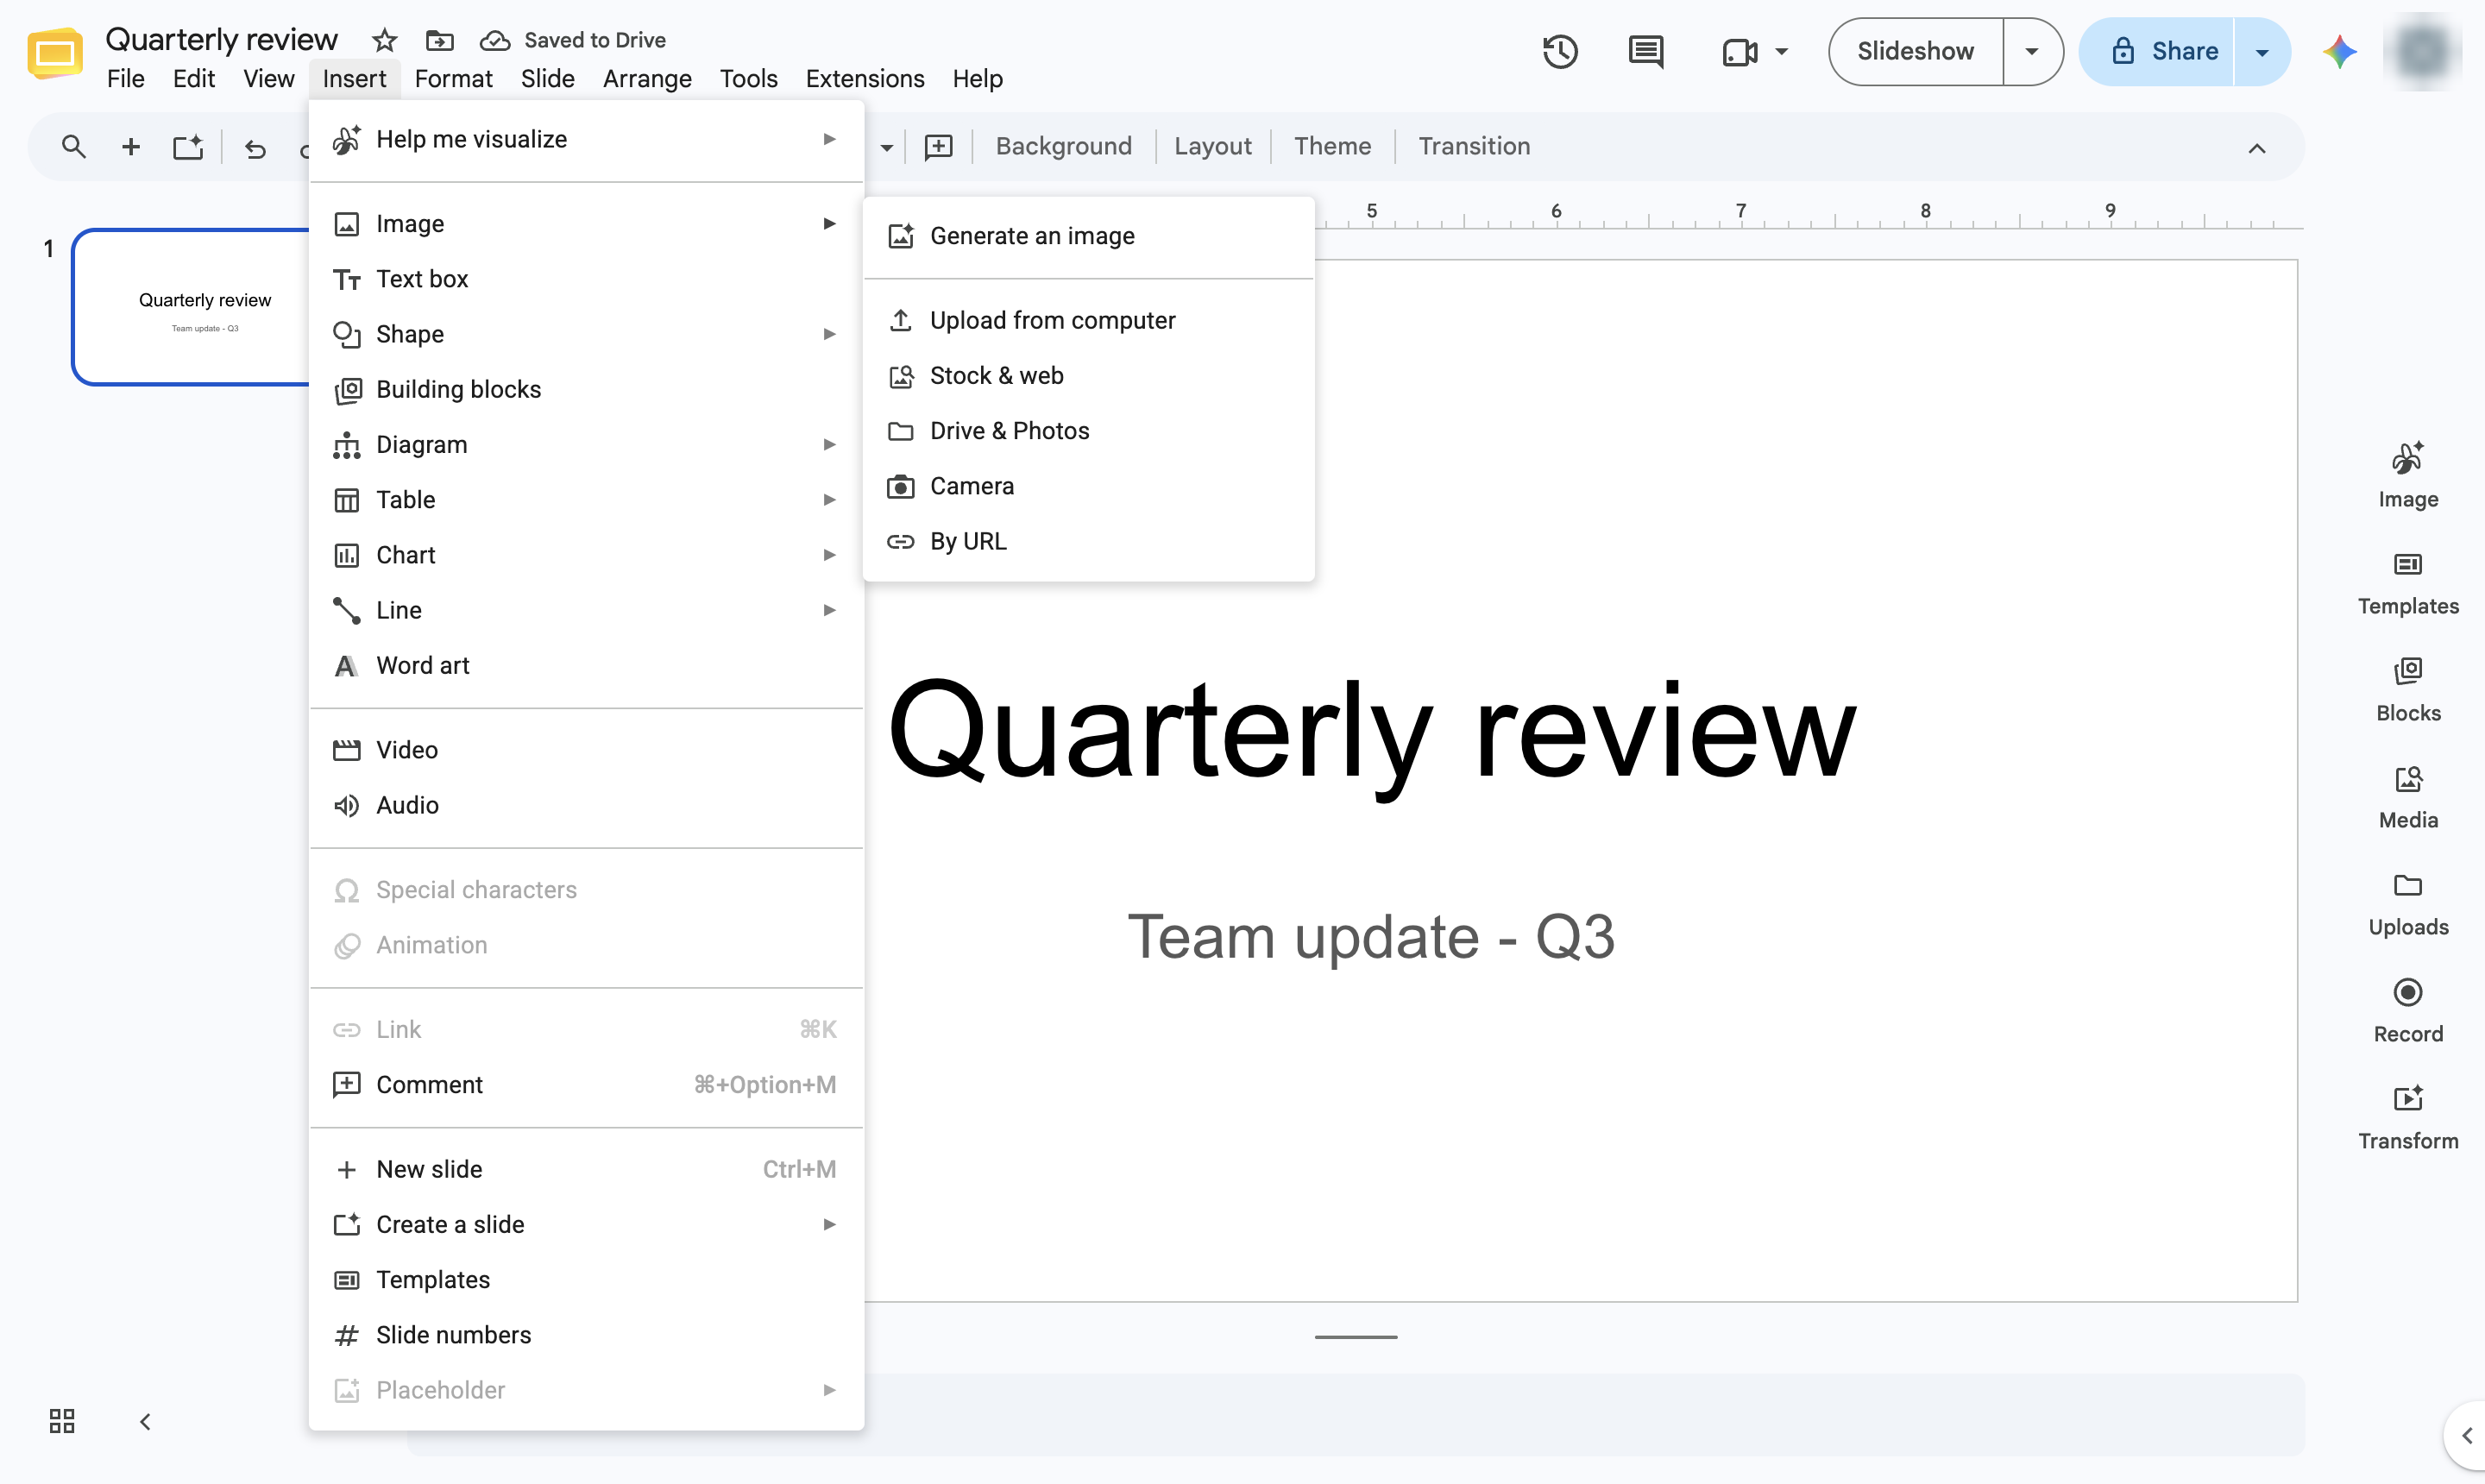
Task: Click the move to folder icon
Action: tap(439, 40)
